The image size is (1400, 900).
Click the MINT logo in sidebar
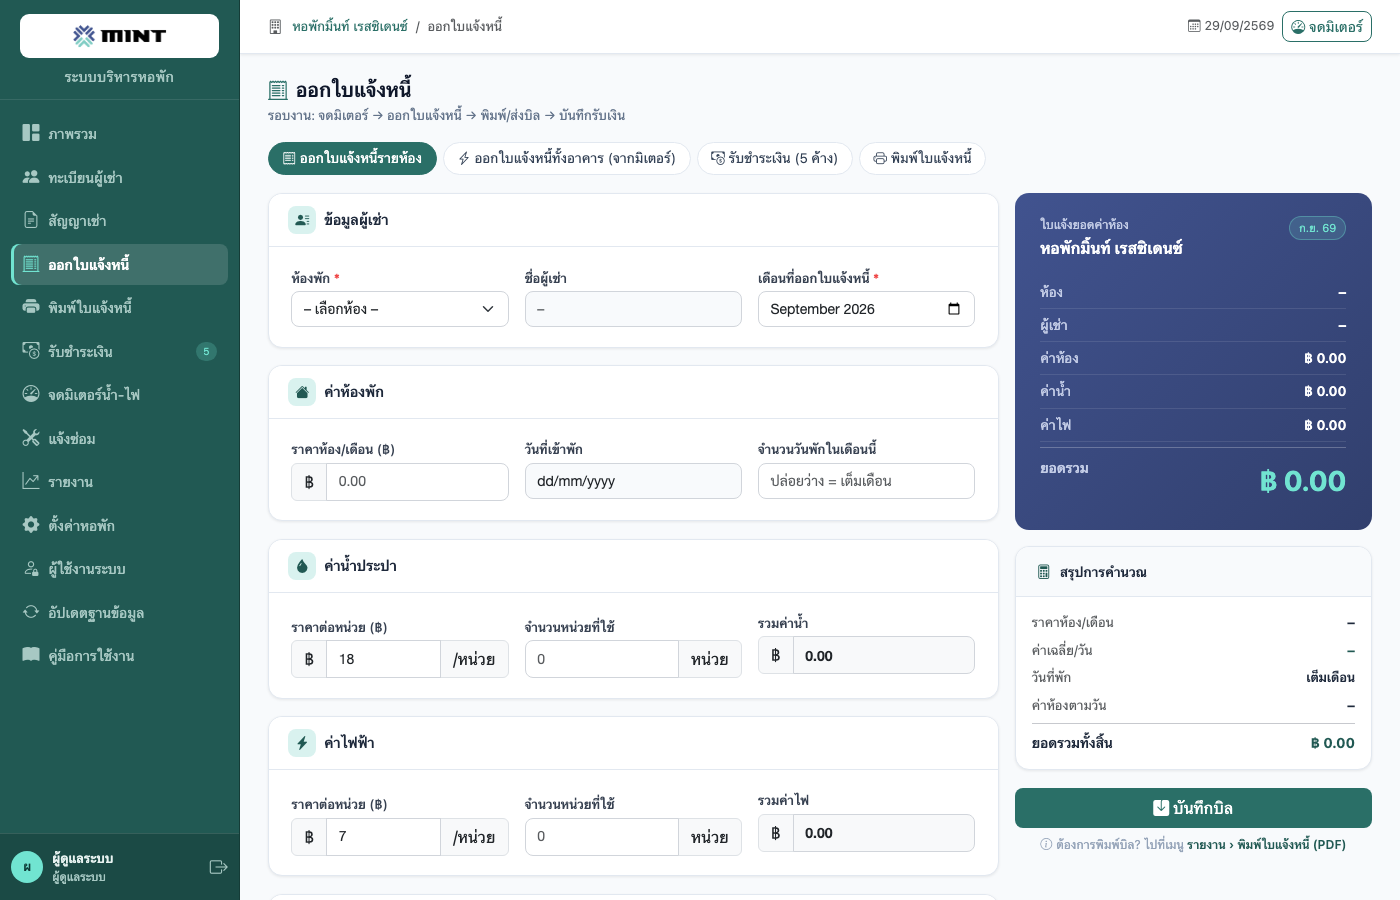pyautogui.click(x=119, y=36)
